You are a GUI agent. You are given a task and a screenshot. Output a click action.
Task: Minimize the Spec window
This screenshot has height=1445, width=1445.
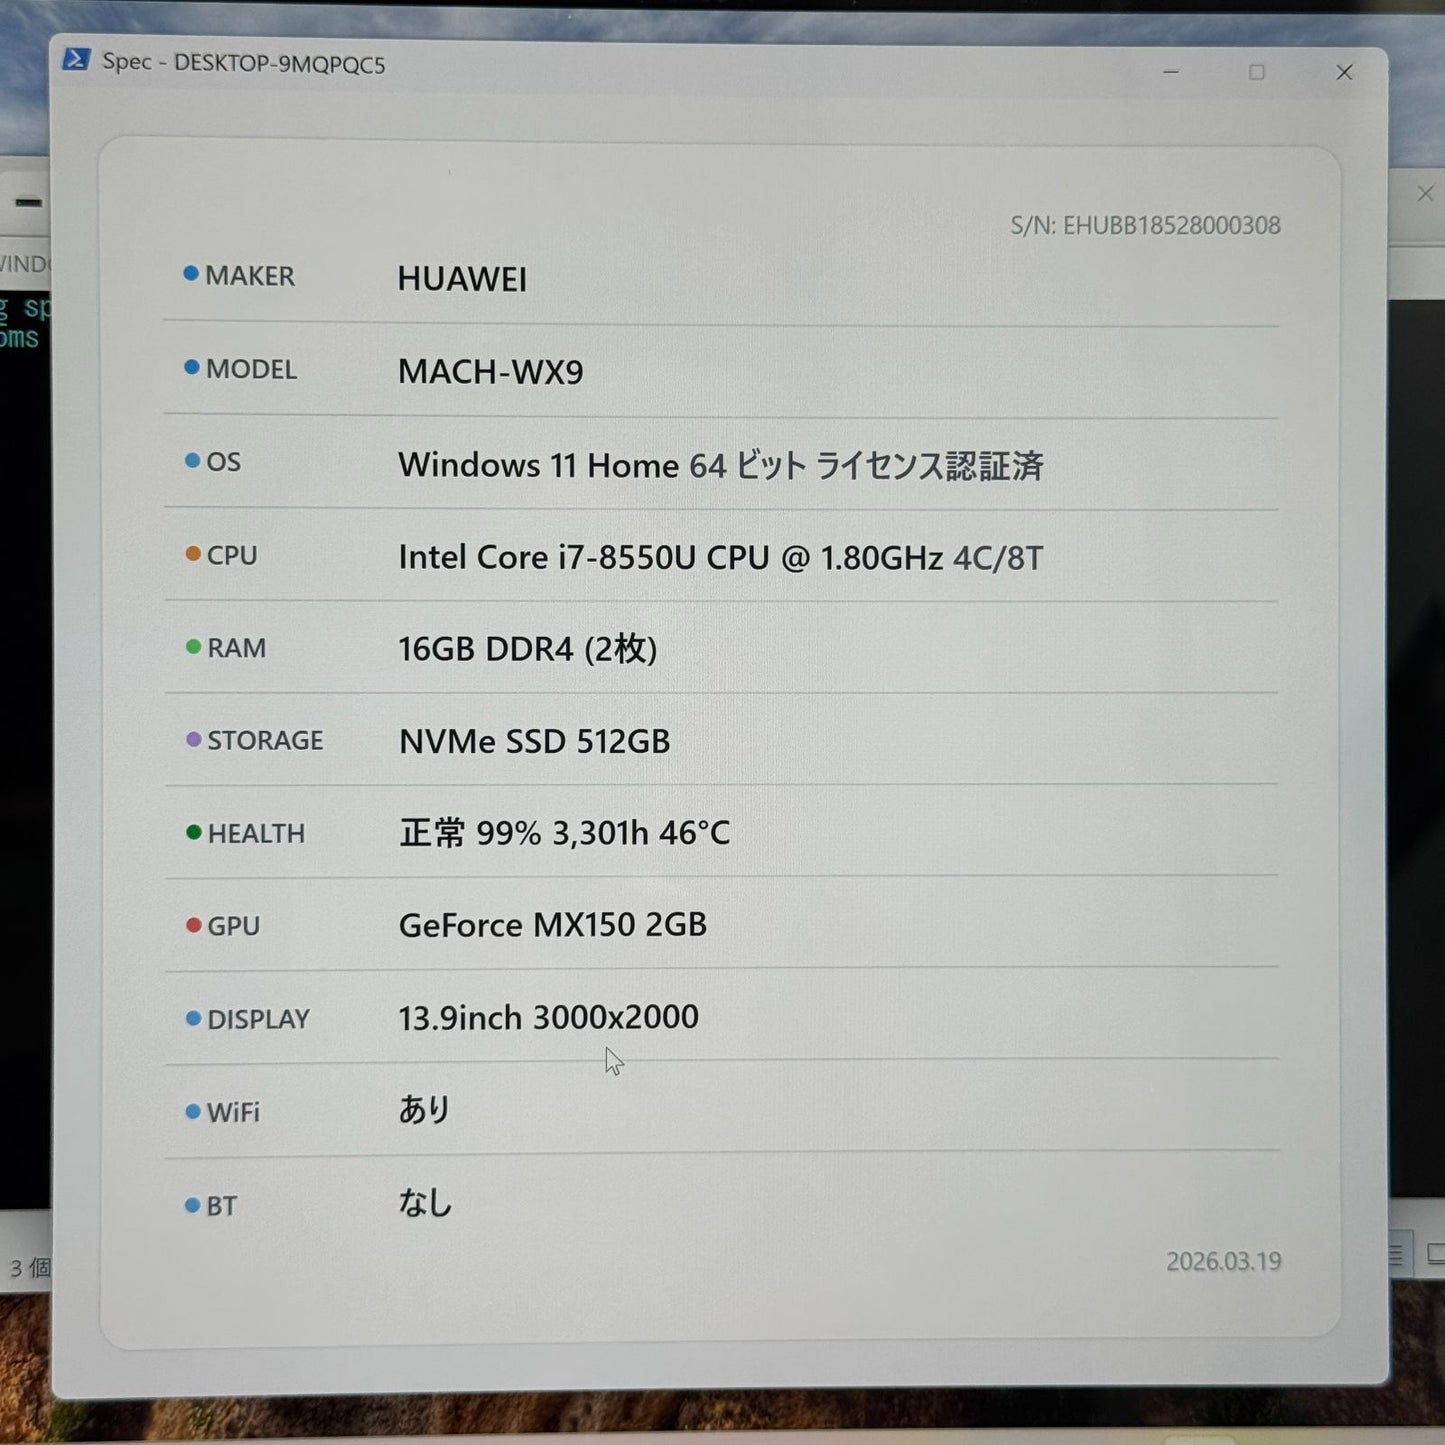1171,72
